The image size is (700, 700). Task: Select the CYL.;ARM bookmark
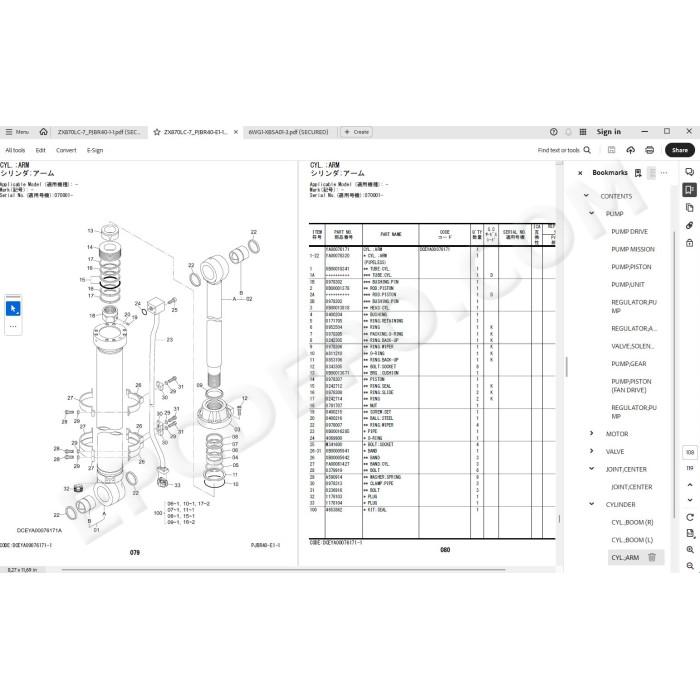(625, 558)
